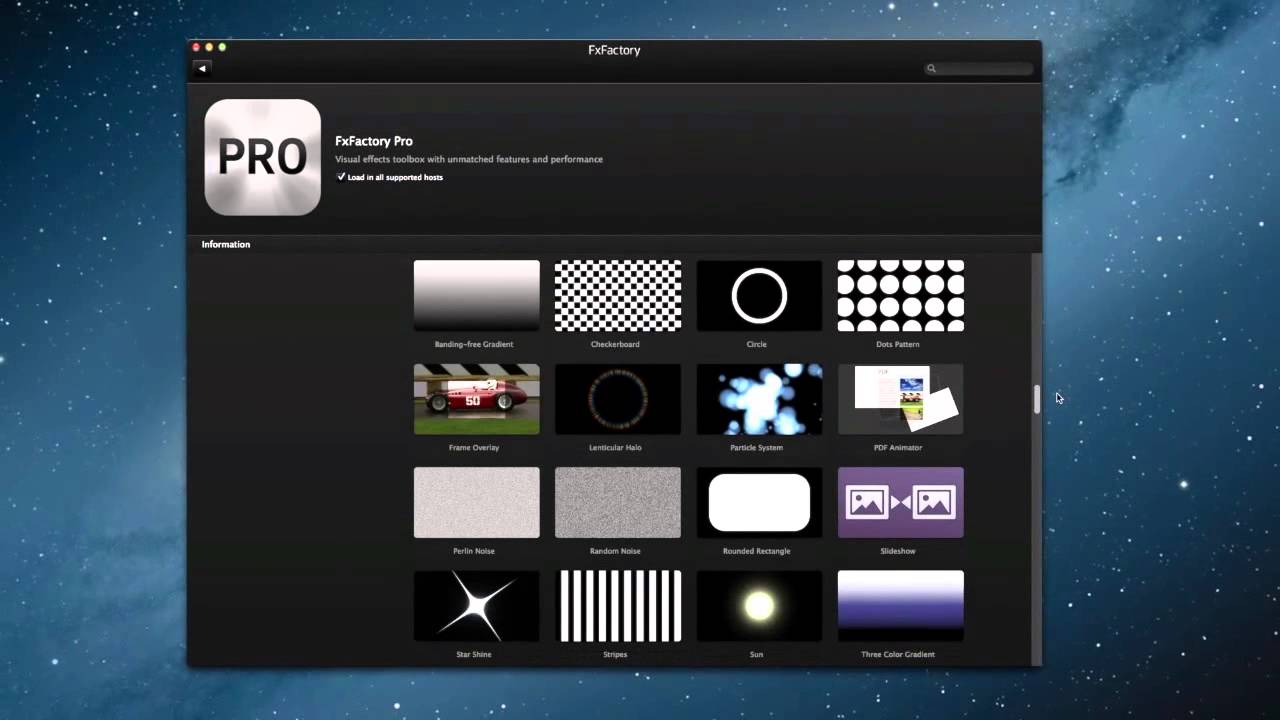Open the Frame Overlay thumbnail

[477, 399]
